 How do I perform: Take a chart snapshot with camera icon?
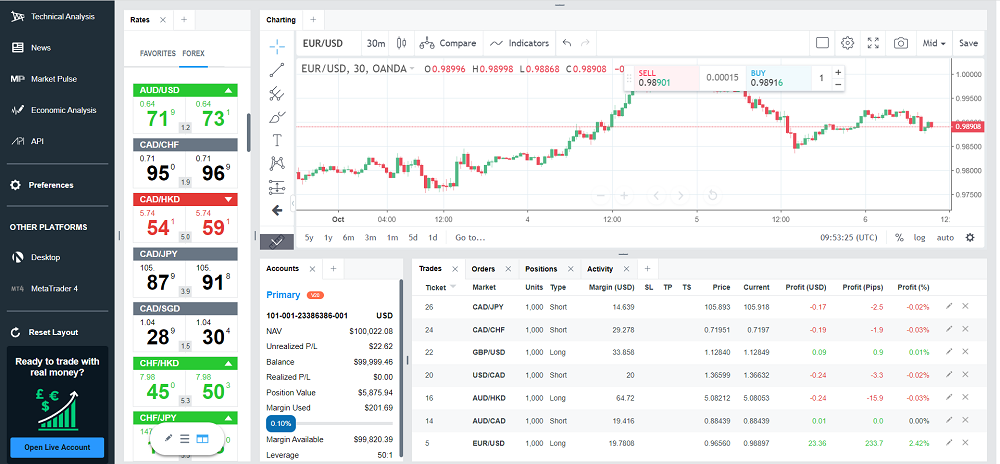click(901, 43)
